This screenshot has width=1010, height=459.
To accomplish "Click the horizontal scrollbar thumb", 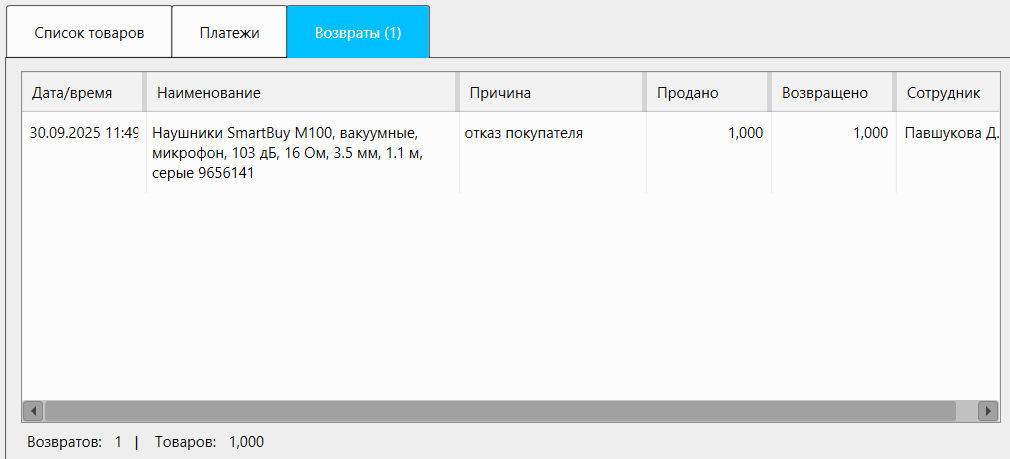I will click(500, 411).
